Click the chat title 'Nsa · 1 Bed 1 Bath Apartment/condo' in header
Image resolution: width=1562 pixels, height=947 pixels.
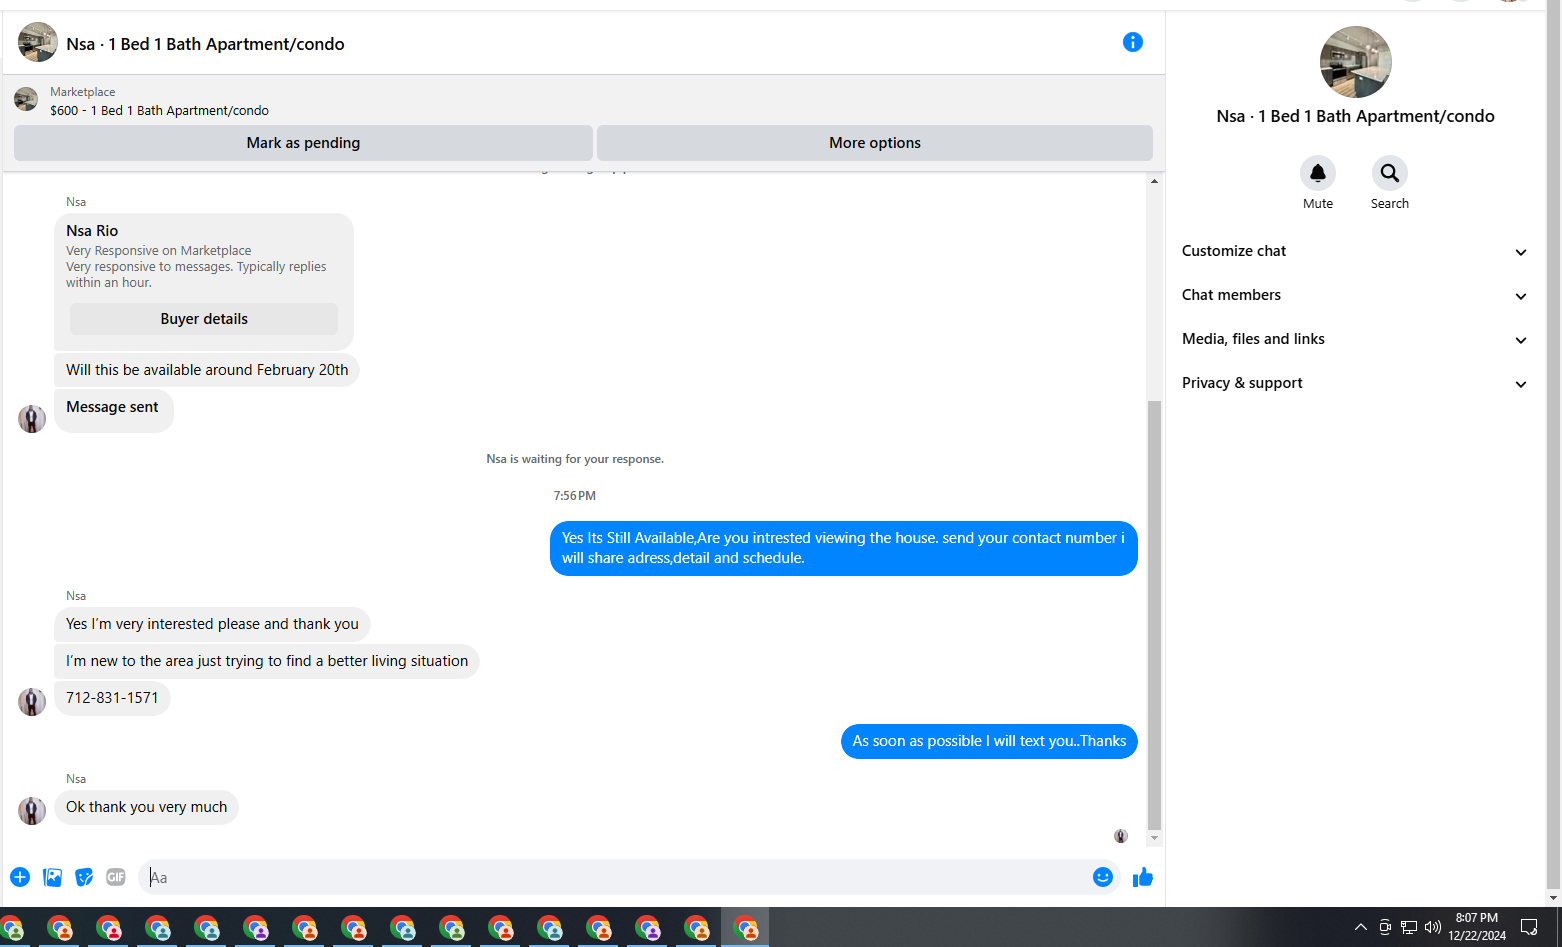(x=205, y=44)
